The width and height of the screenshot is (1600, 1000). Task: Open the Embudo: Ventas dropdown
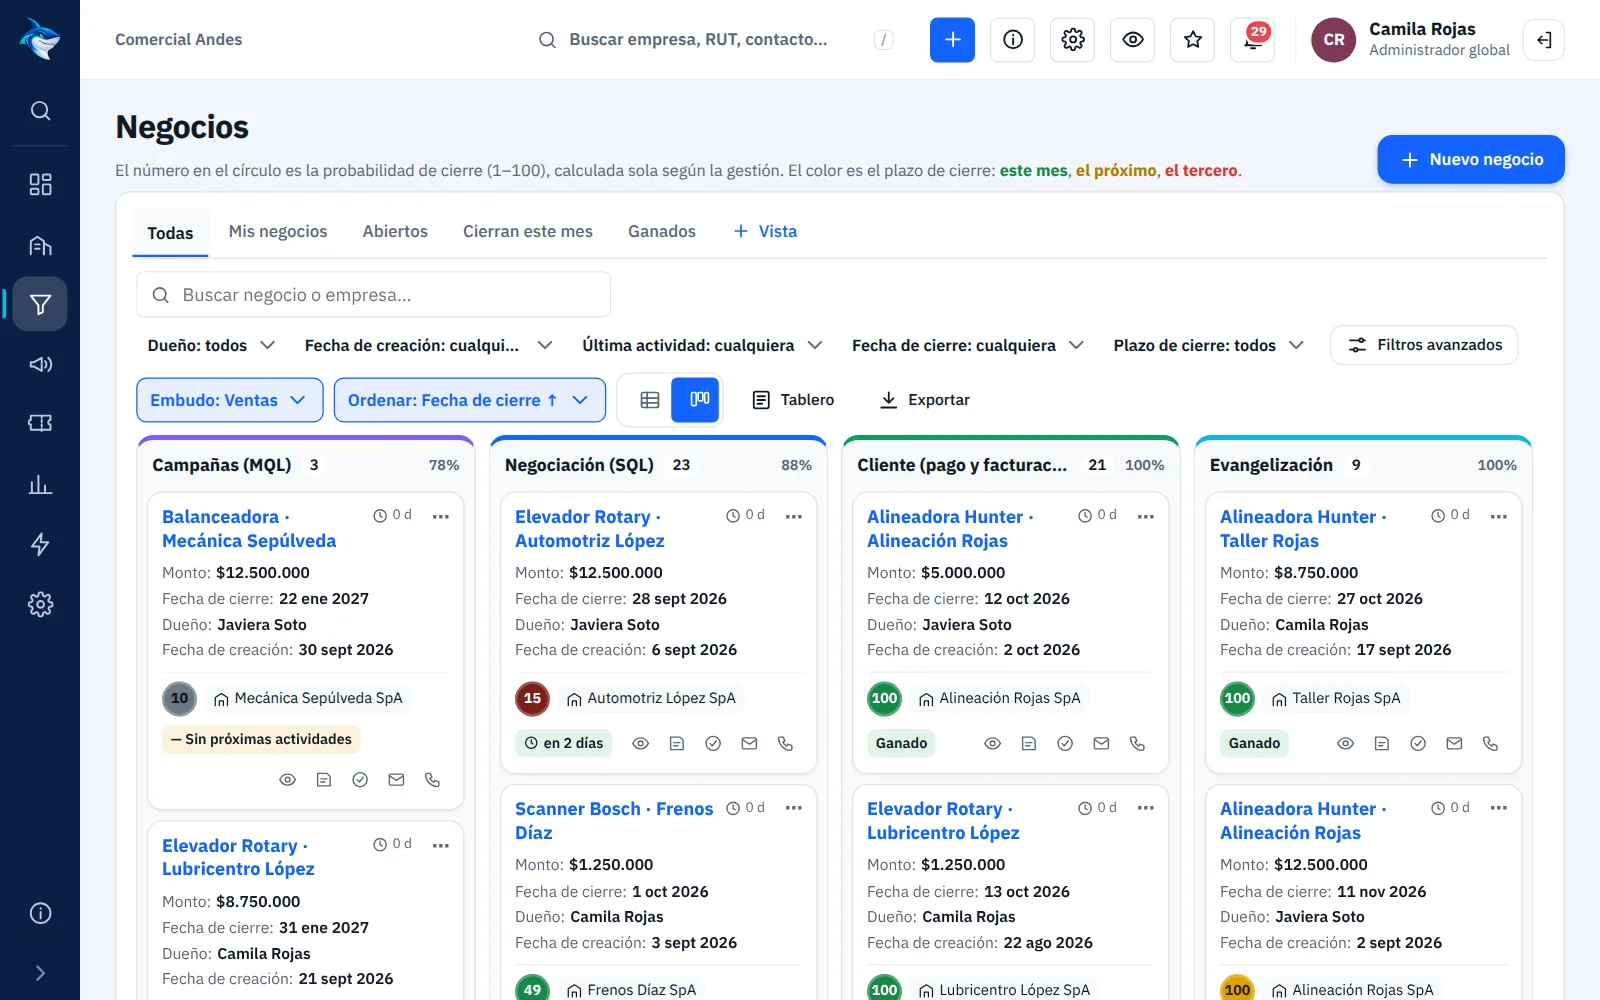229,400
